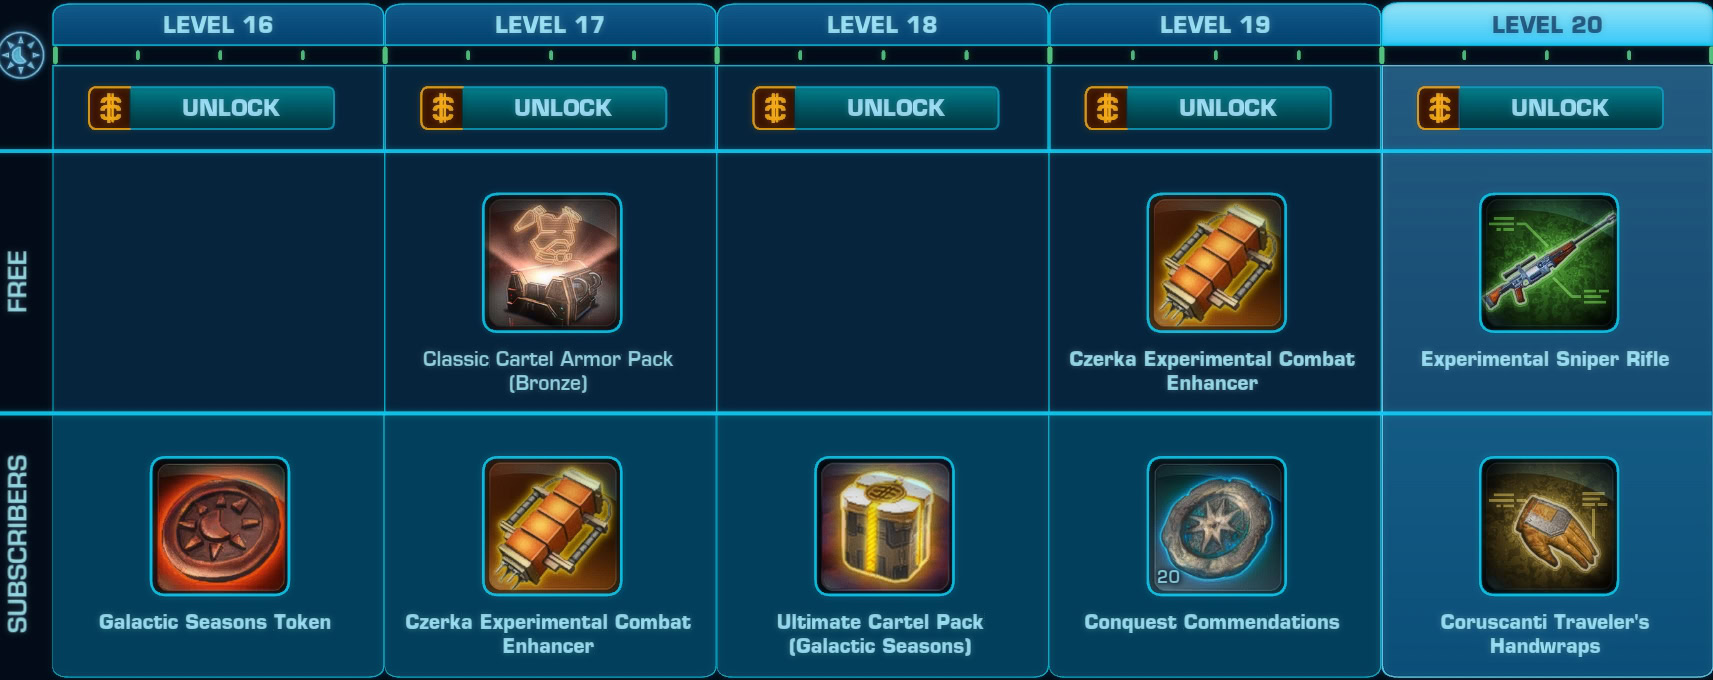Click the Unlock button under Level 19
Screen dimensions: 1713x680
pyautogui.click(x=1207, y=108)
